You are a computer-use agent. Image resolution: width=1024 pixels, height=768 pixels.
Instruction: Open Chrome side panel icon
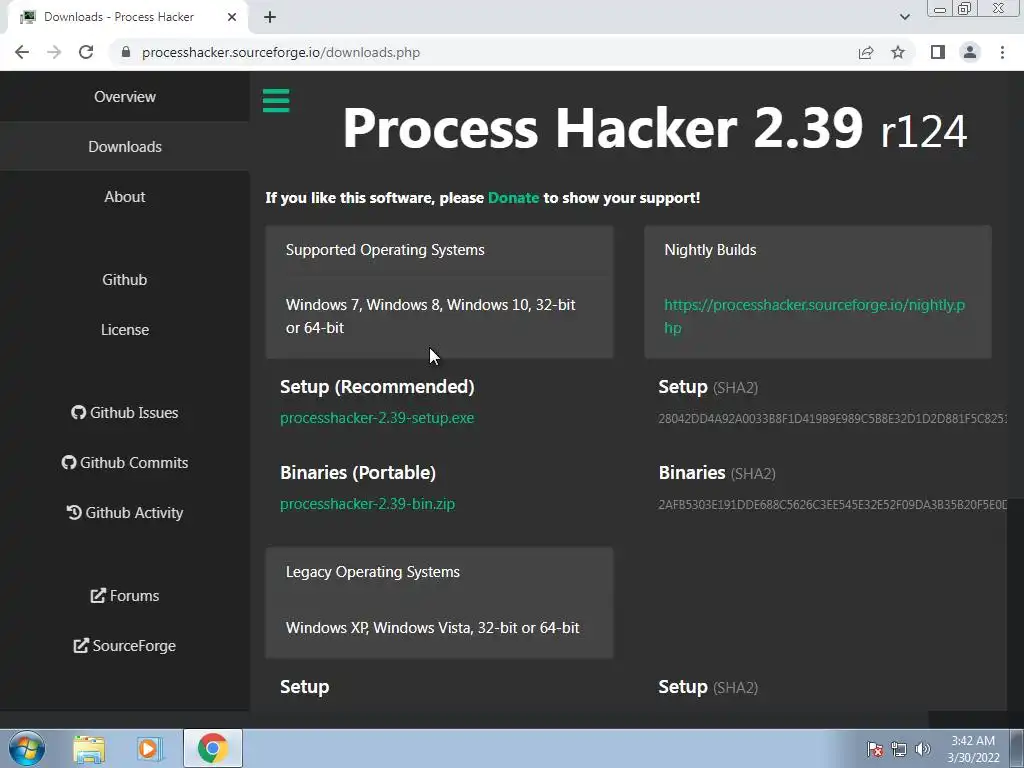pyautogui.click(x=938, y=52)
